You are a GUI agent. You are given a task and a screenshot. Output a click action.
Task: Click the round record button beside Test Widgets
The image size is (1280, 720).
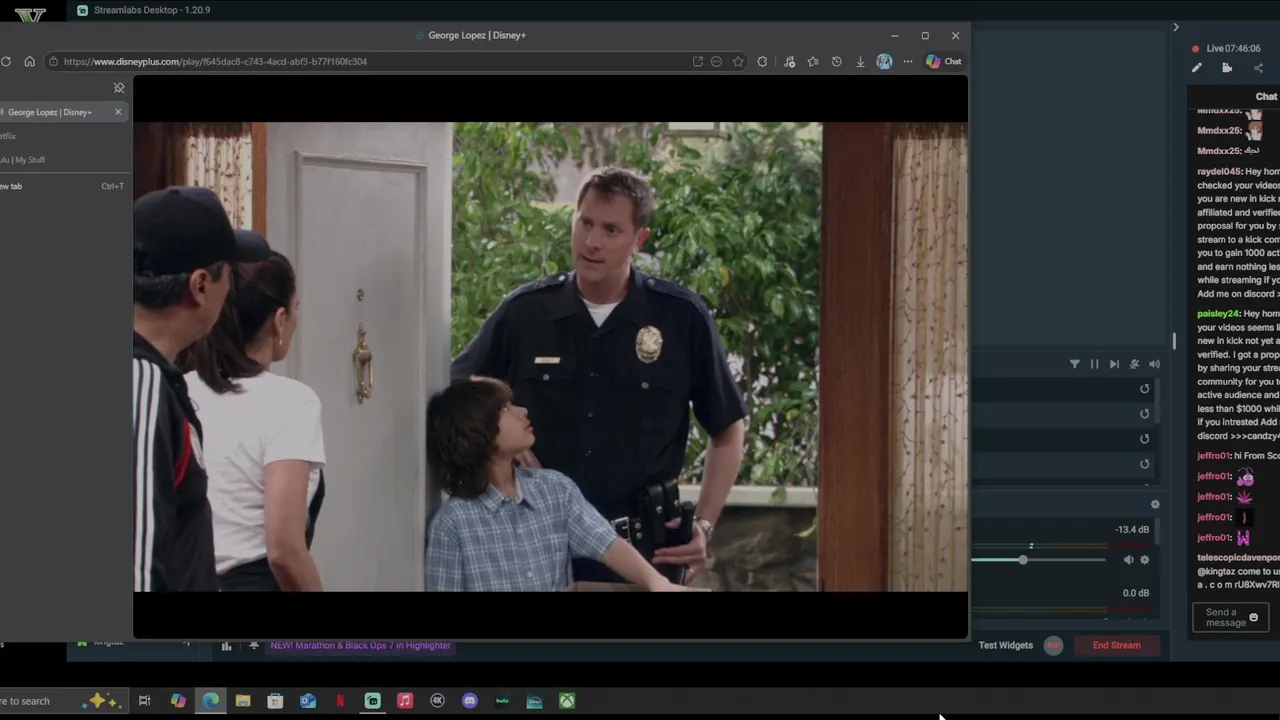pos(1053,645)
